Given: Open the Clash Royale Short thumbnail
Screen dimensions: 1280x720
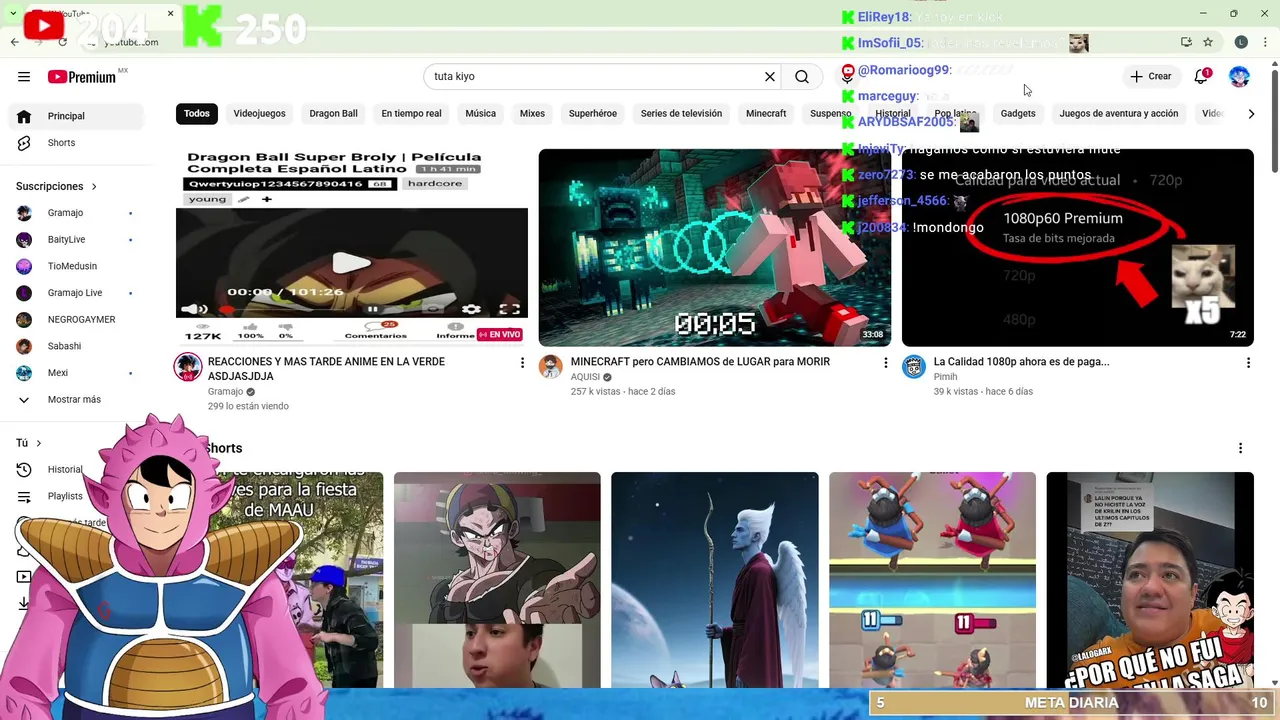Looking at the screenshot, I should tap(932, 580).
